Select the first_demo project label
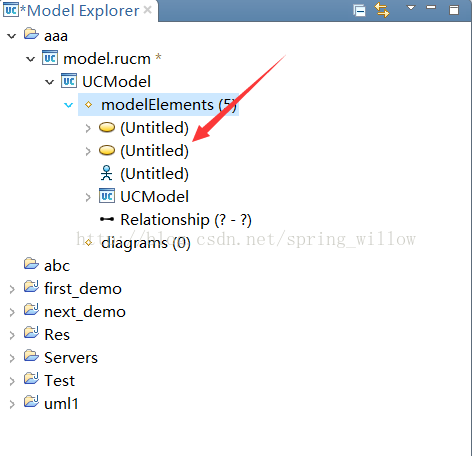Viewport: 472px width, 456px height. point(83,289)
